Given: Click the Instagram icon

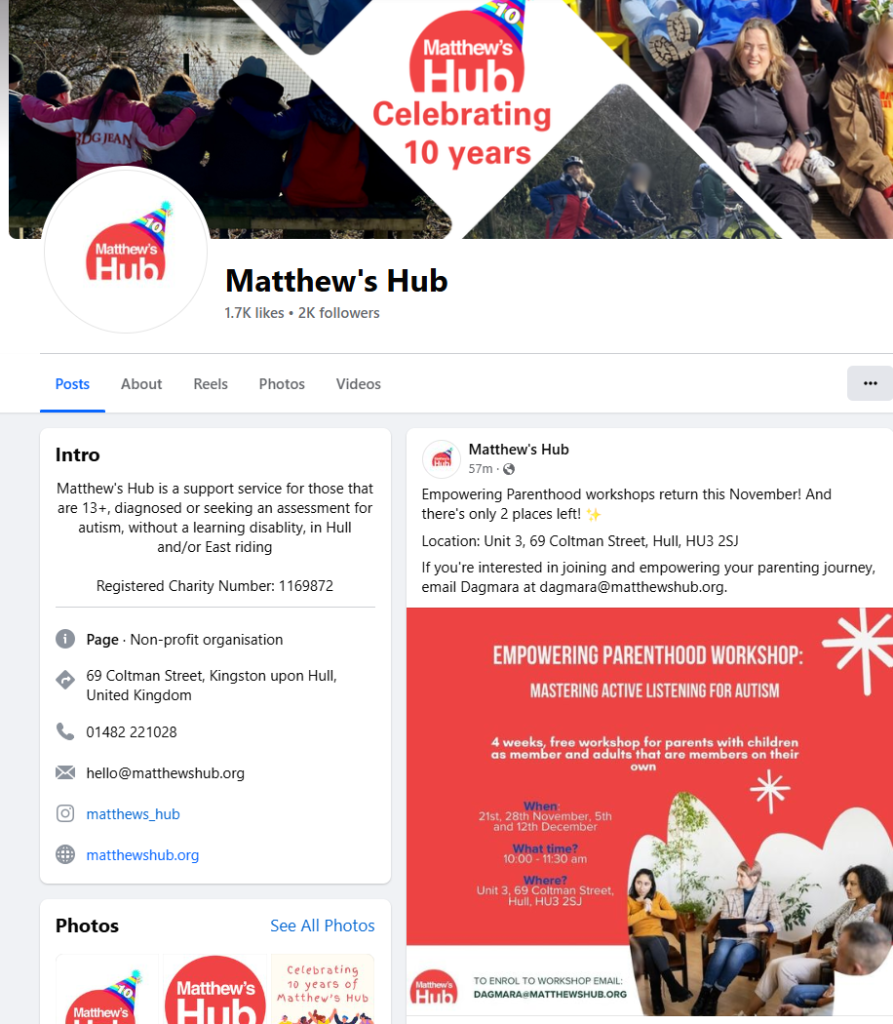Looking at the screenshot, I should 65,814.
